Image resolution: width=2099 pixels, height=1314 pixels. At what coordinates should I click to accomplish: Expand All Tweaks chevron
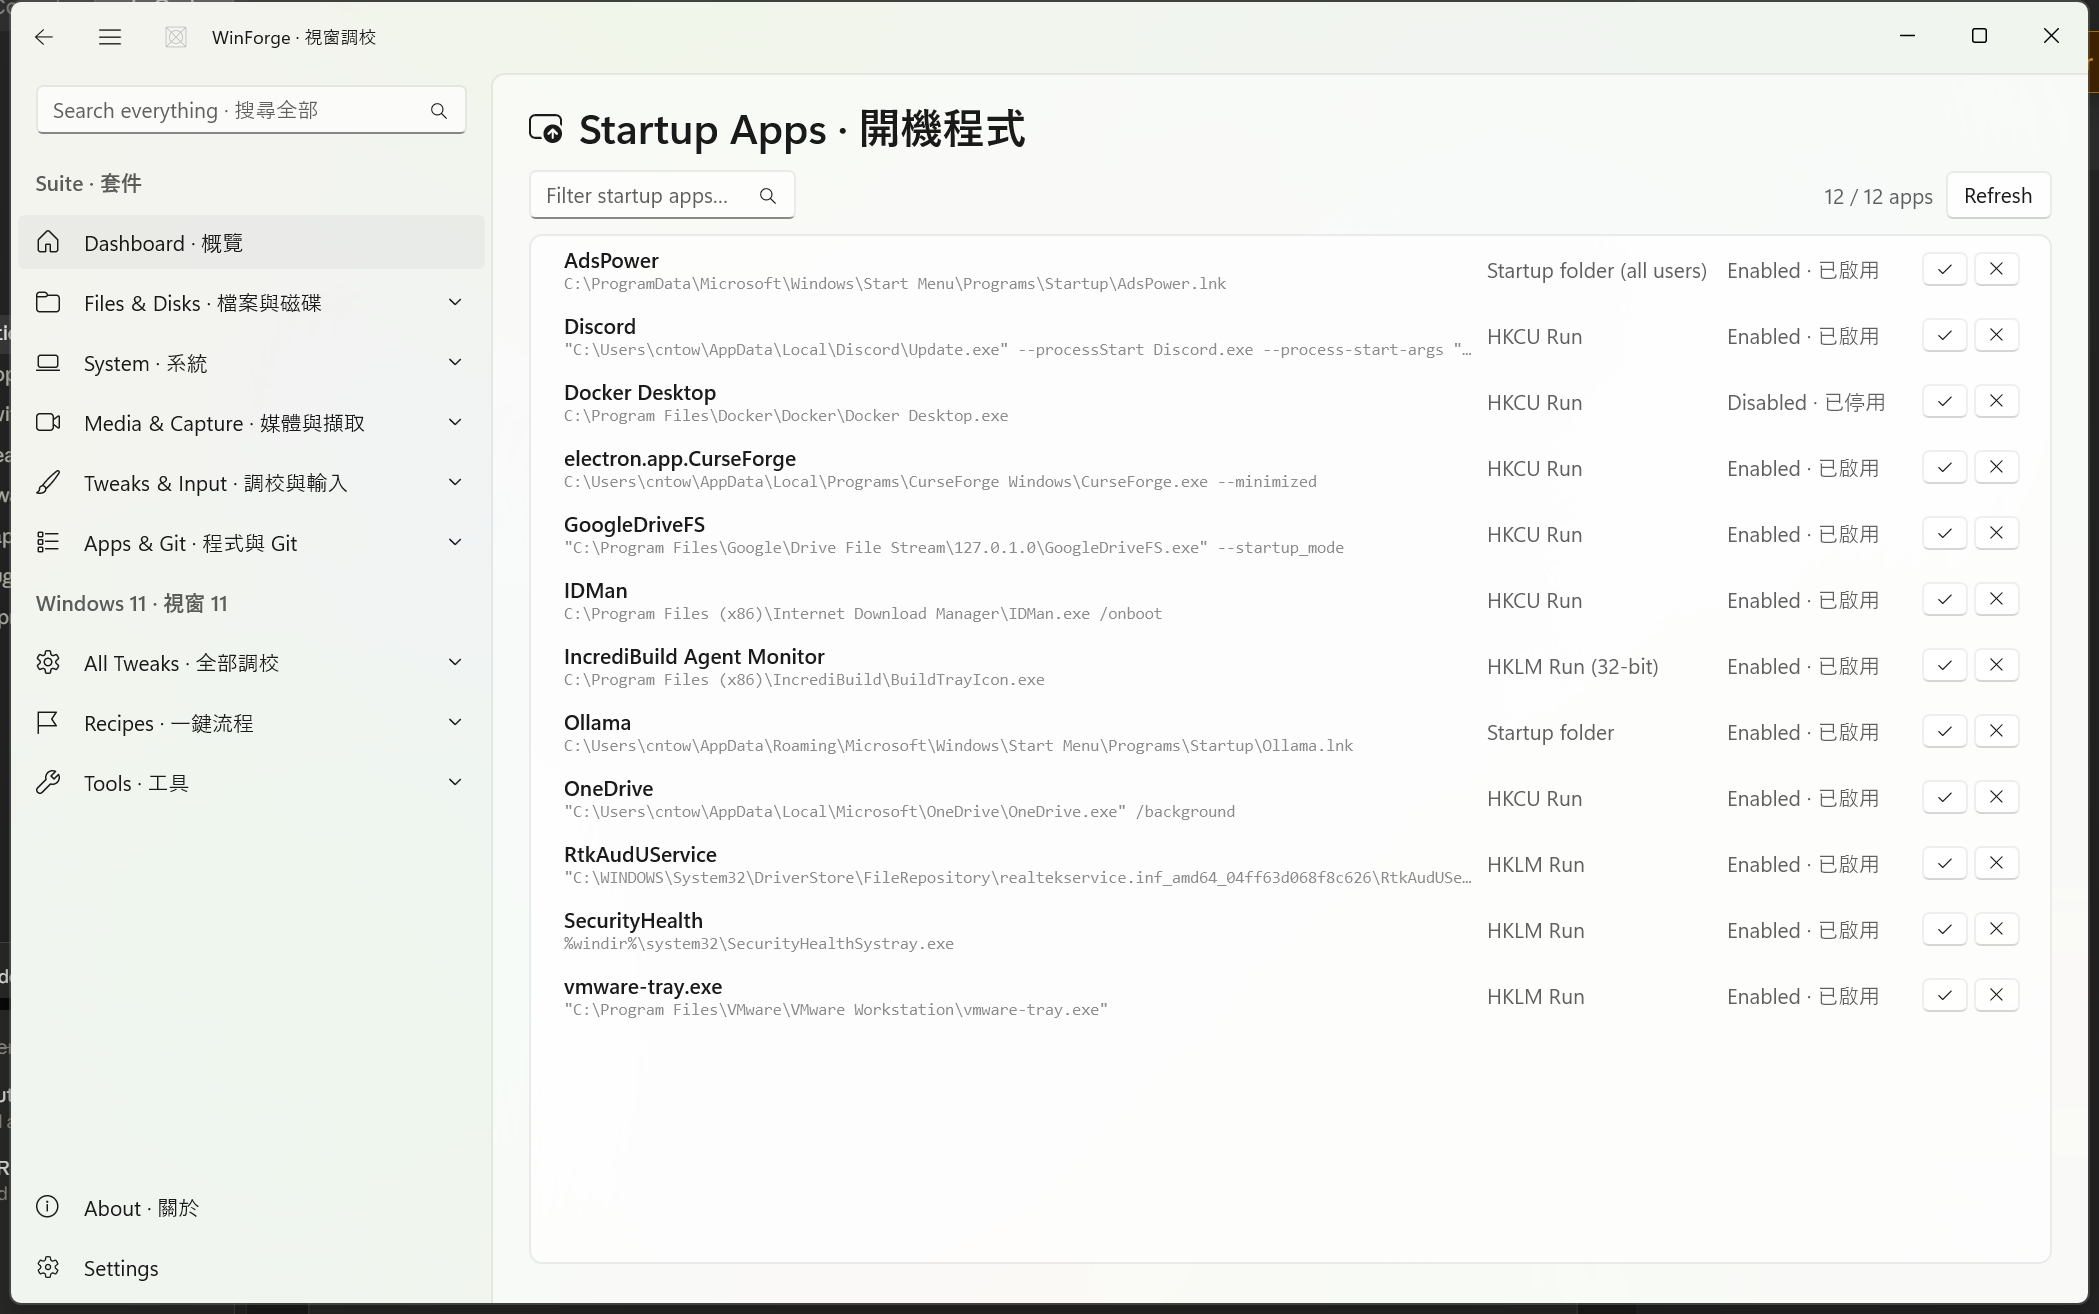pyautogui.click(x=455, y=662)
